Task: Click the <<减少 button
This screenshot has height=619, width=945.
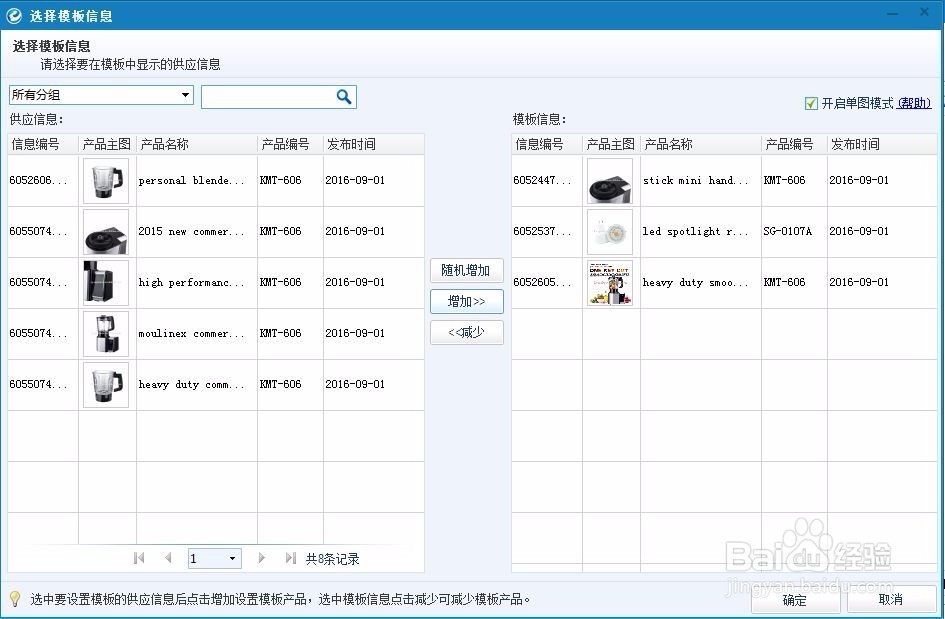Action: [466, 332]
